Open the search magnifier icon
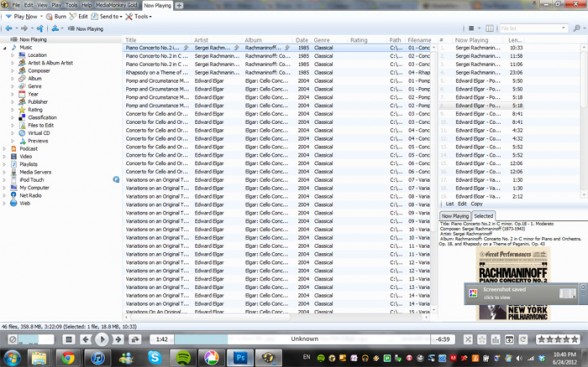This screenshot has height=367, width=588. tap(577, 28)
